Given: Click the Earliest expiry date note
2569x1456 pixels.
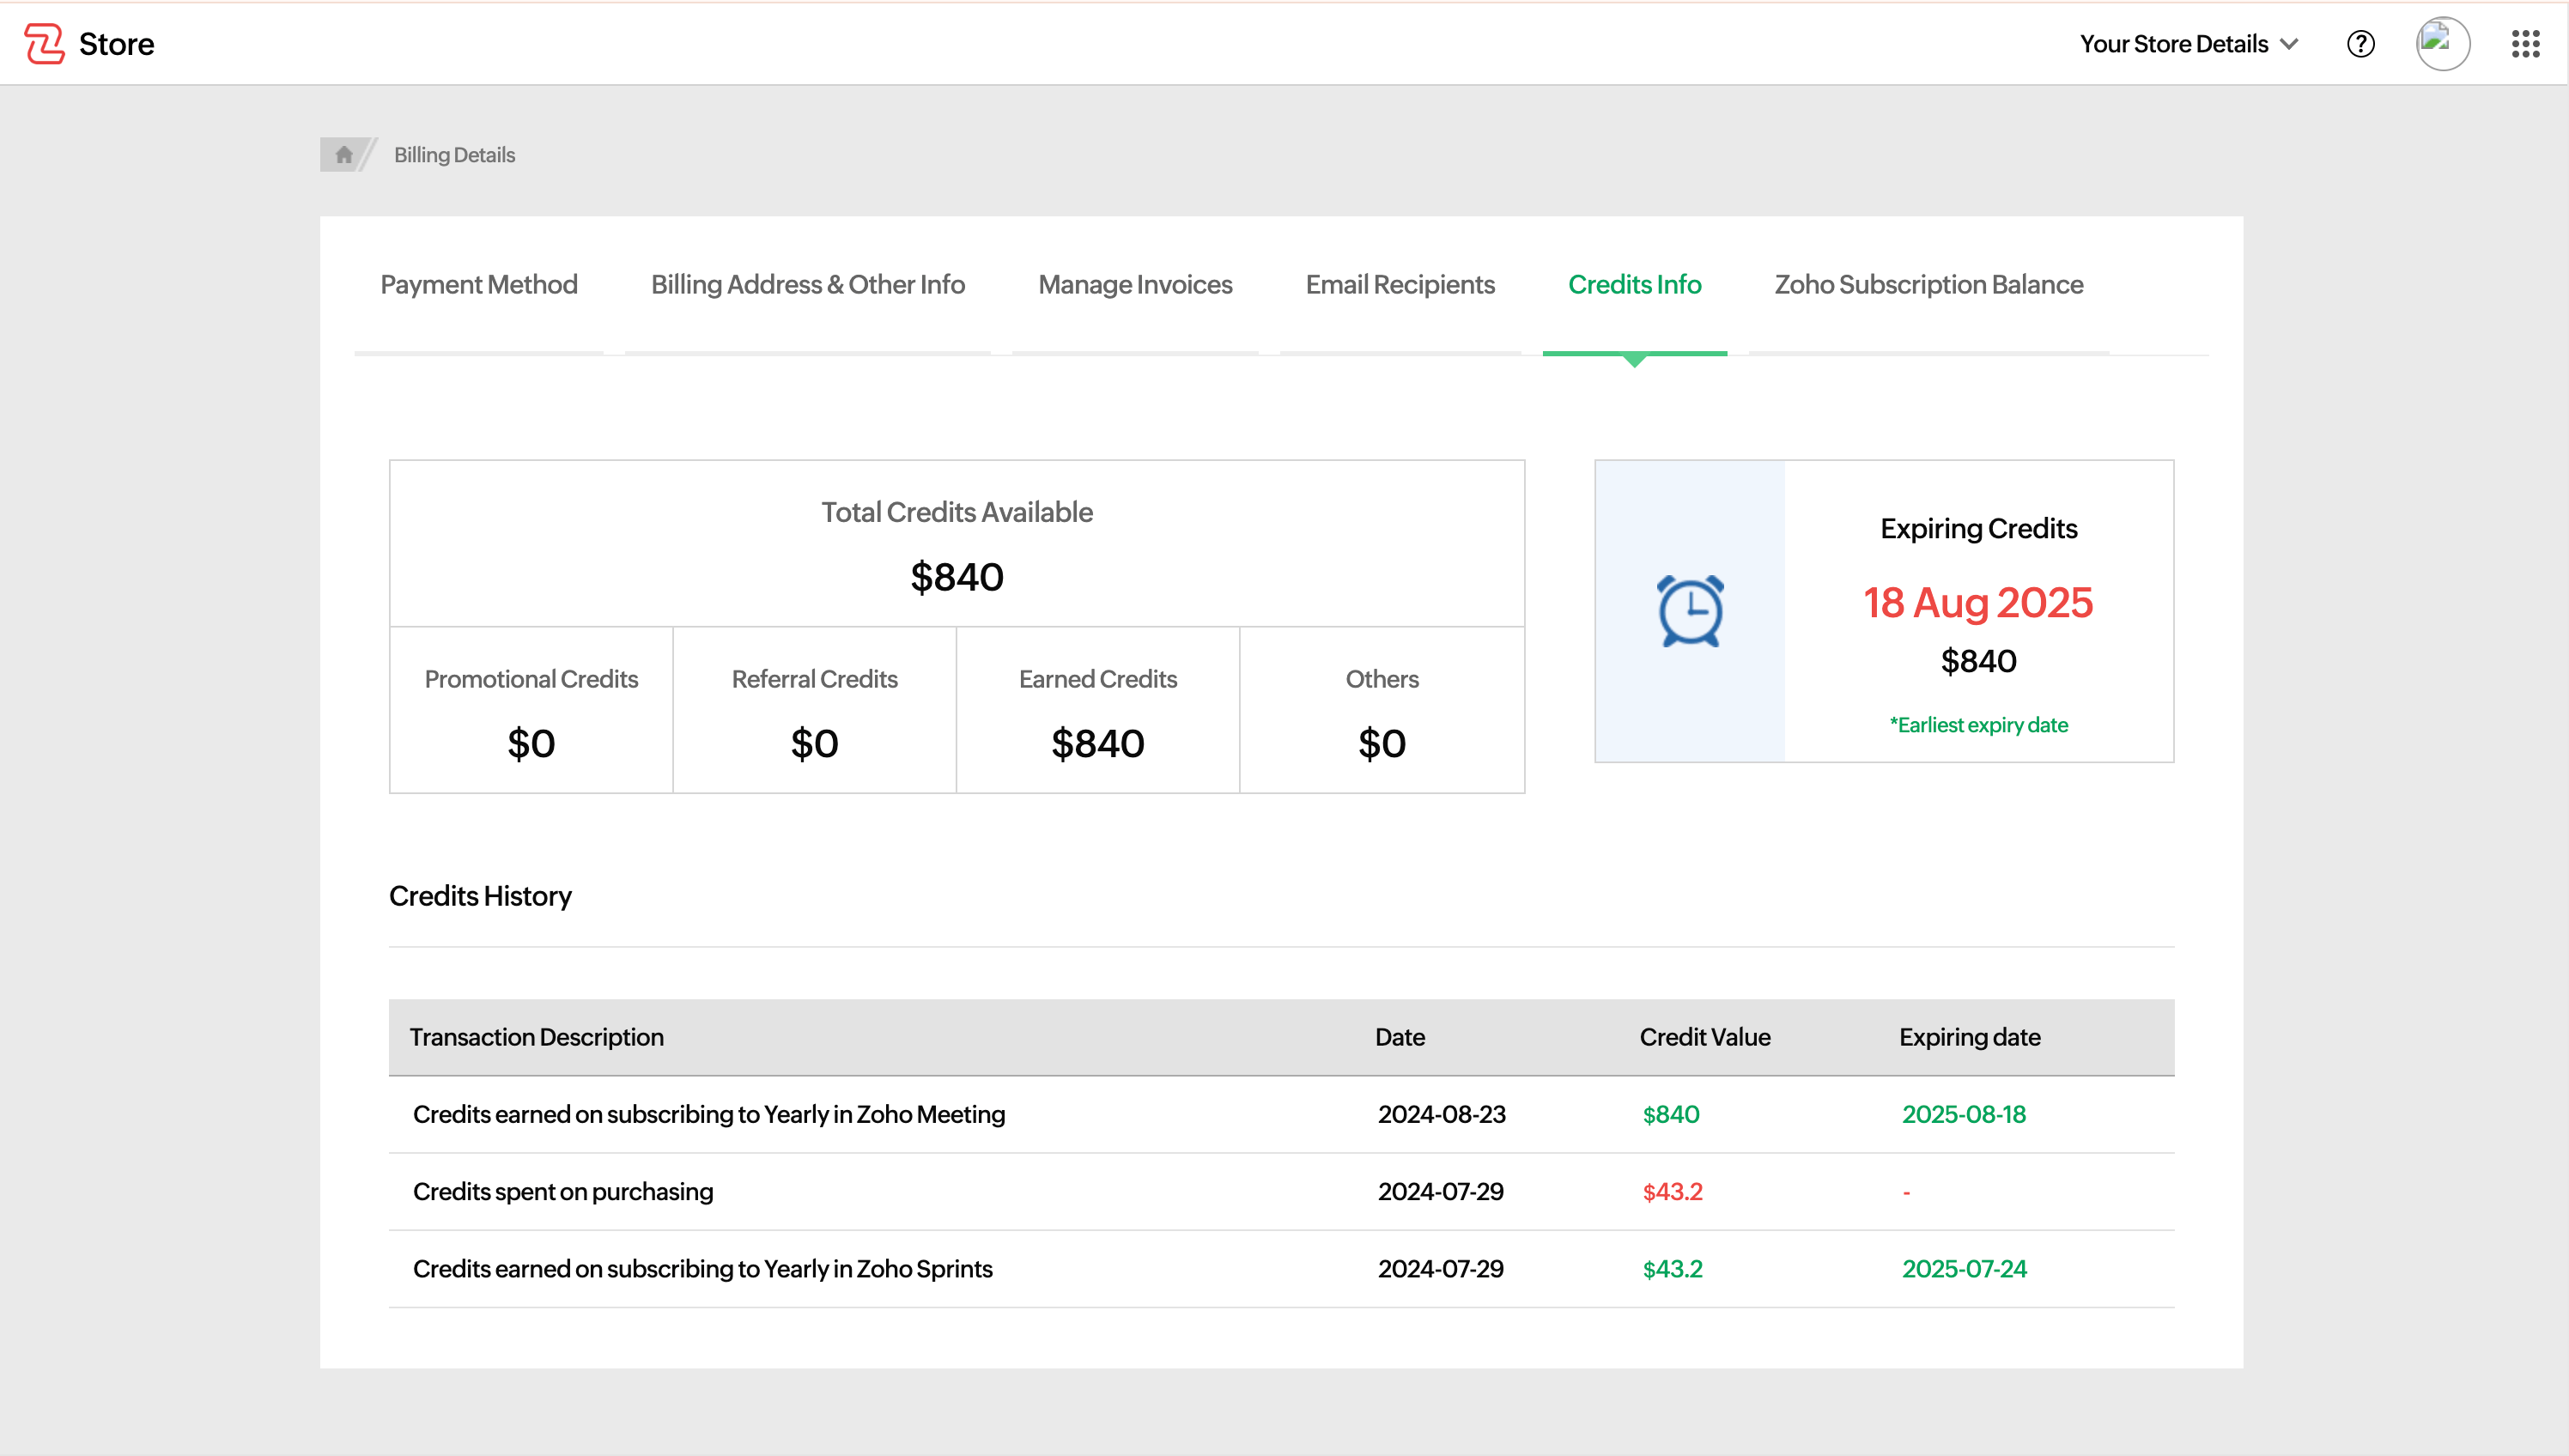Looking at the screenshot, I should 1978,725.
